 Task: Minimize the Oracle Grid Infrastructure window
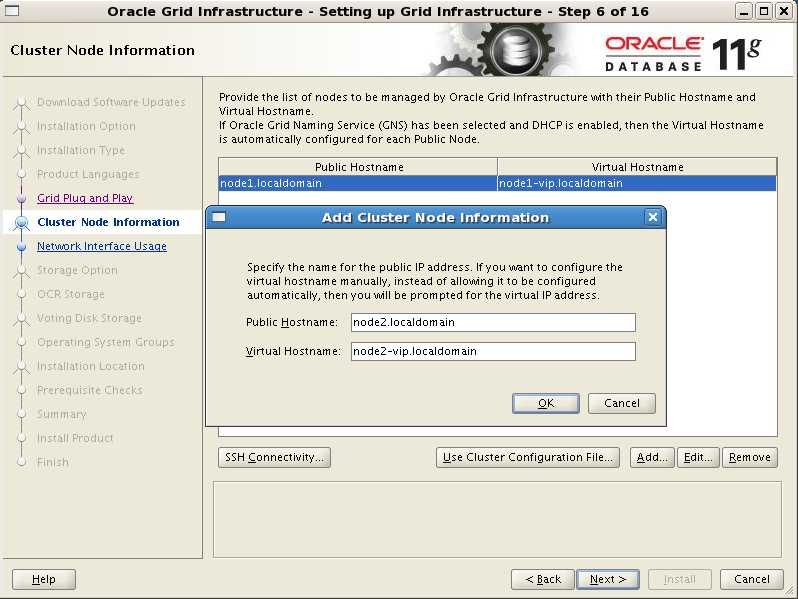coord(744,11)
